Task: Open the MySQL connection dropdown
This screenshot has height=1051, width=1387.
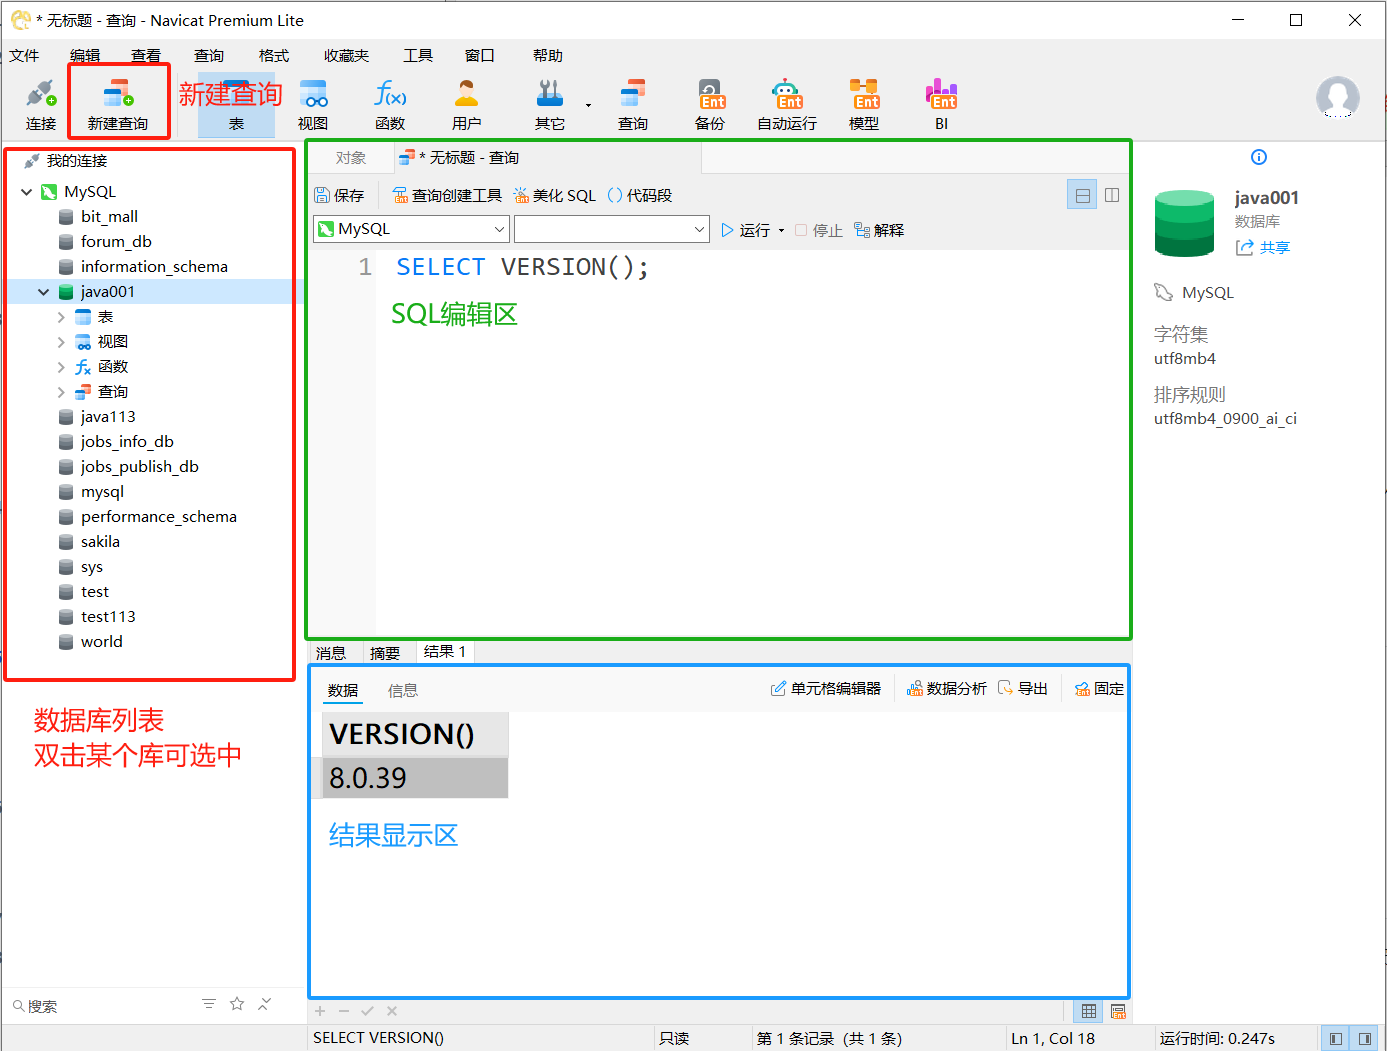Action: (411, 229)
